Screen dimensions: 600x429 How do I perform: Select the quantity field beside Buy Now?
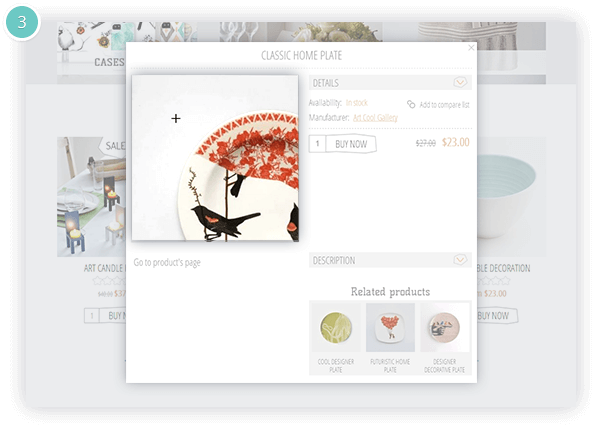(317, 144)
